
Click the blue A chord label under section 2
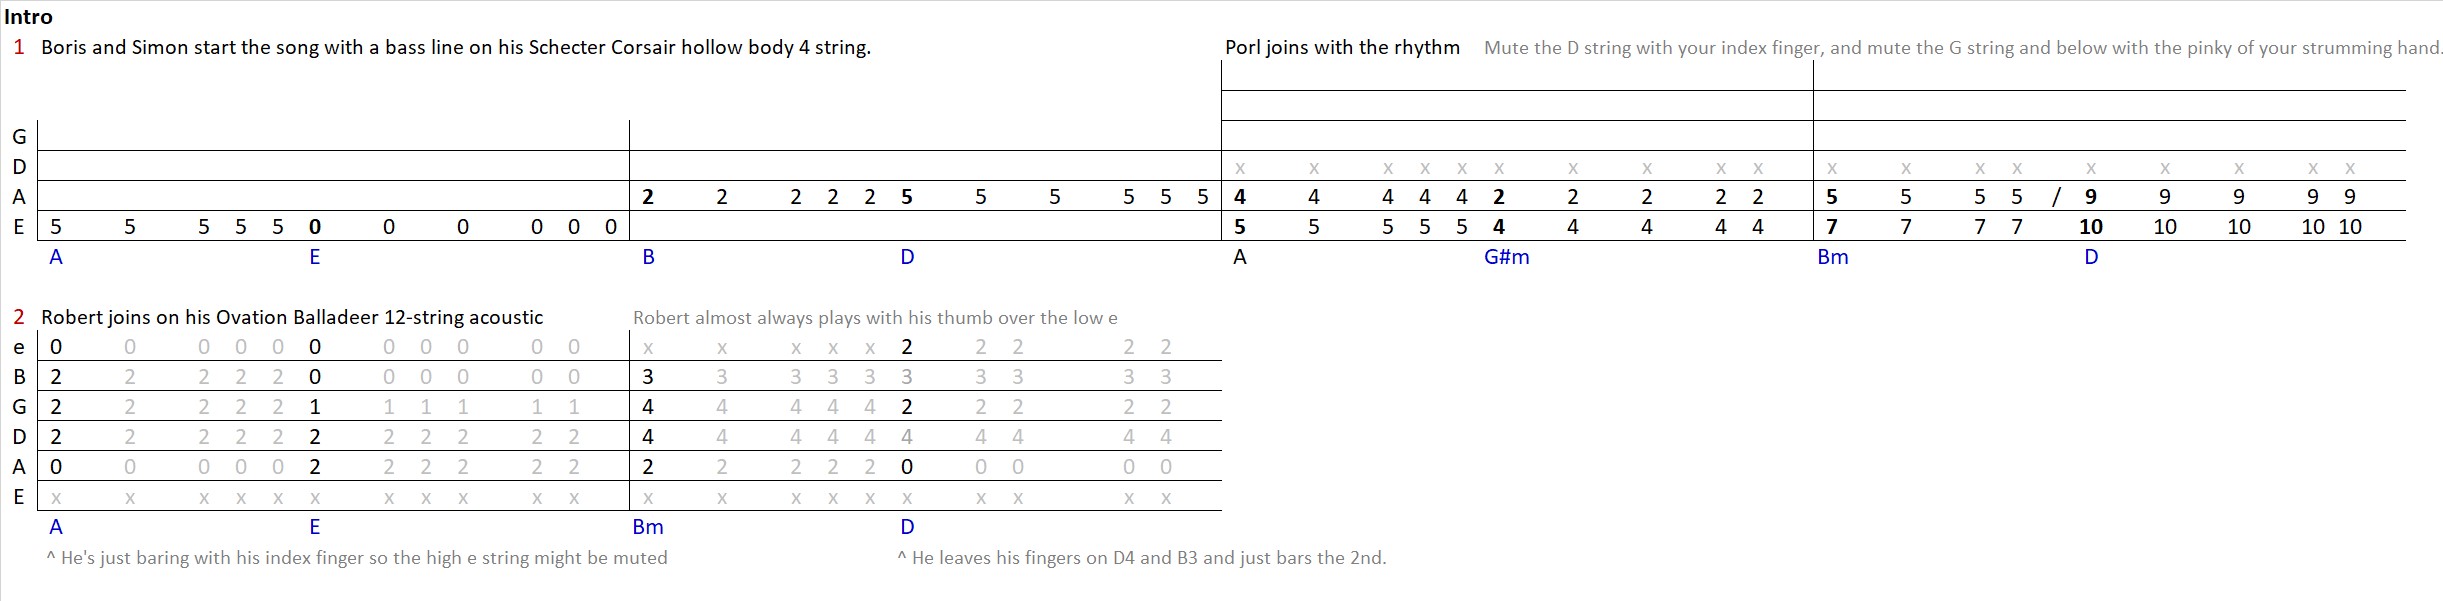click(56, 527)
